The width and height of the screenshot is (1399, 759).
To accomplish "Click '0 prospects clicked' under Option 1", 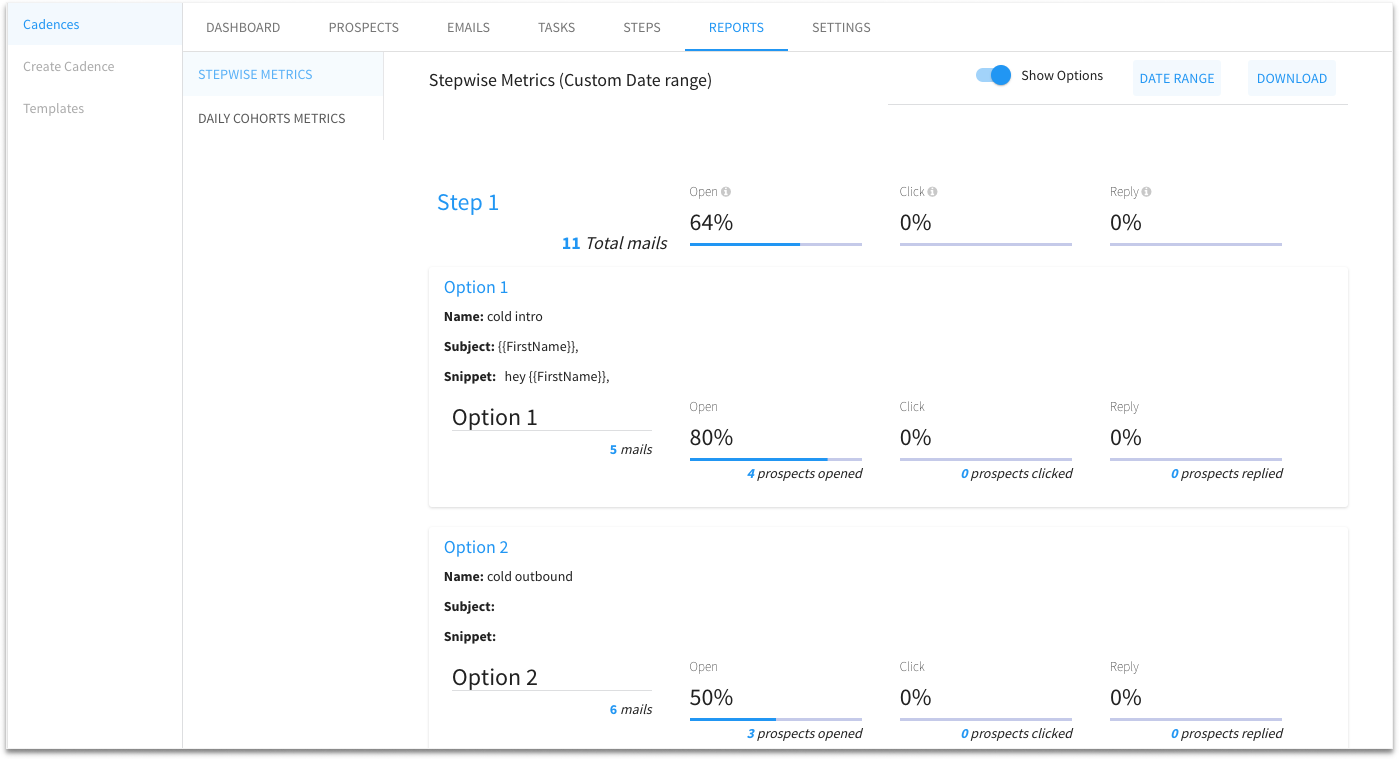I will (1017, 474).
